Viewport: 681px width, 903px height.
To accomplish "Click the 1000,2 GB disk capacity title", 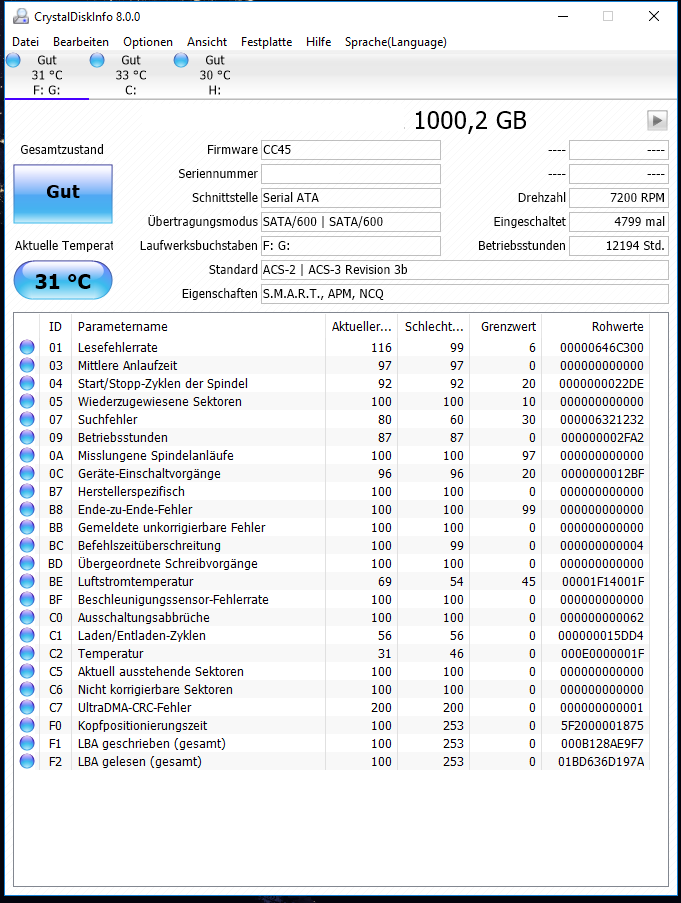I will (x=470, y=121).
